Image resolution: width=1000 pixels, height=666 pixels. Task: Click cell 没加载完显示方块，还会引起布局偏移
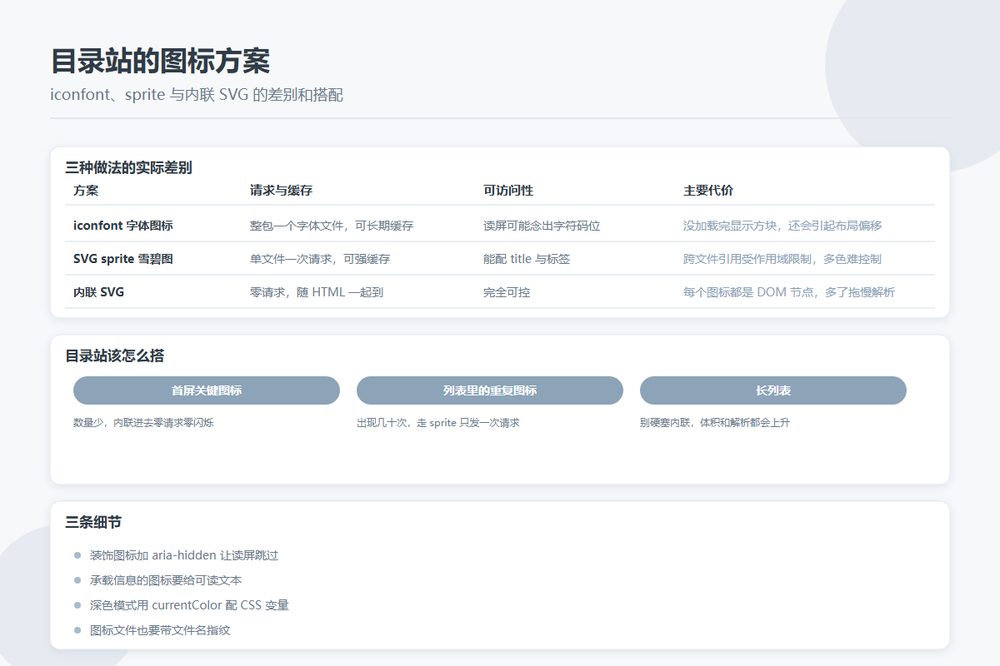(783, 226)
